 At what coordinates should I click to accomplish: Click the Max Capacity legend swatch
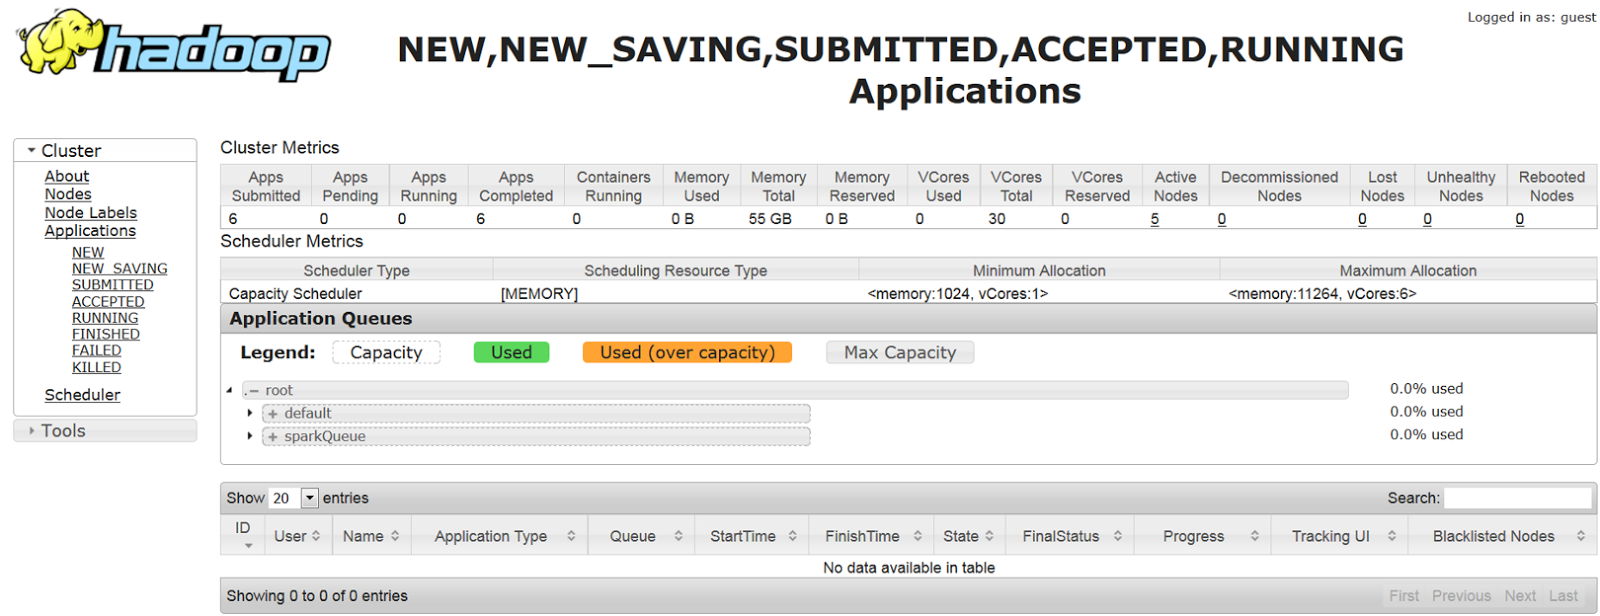[x=900, y=353]
